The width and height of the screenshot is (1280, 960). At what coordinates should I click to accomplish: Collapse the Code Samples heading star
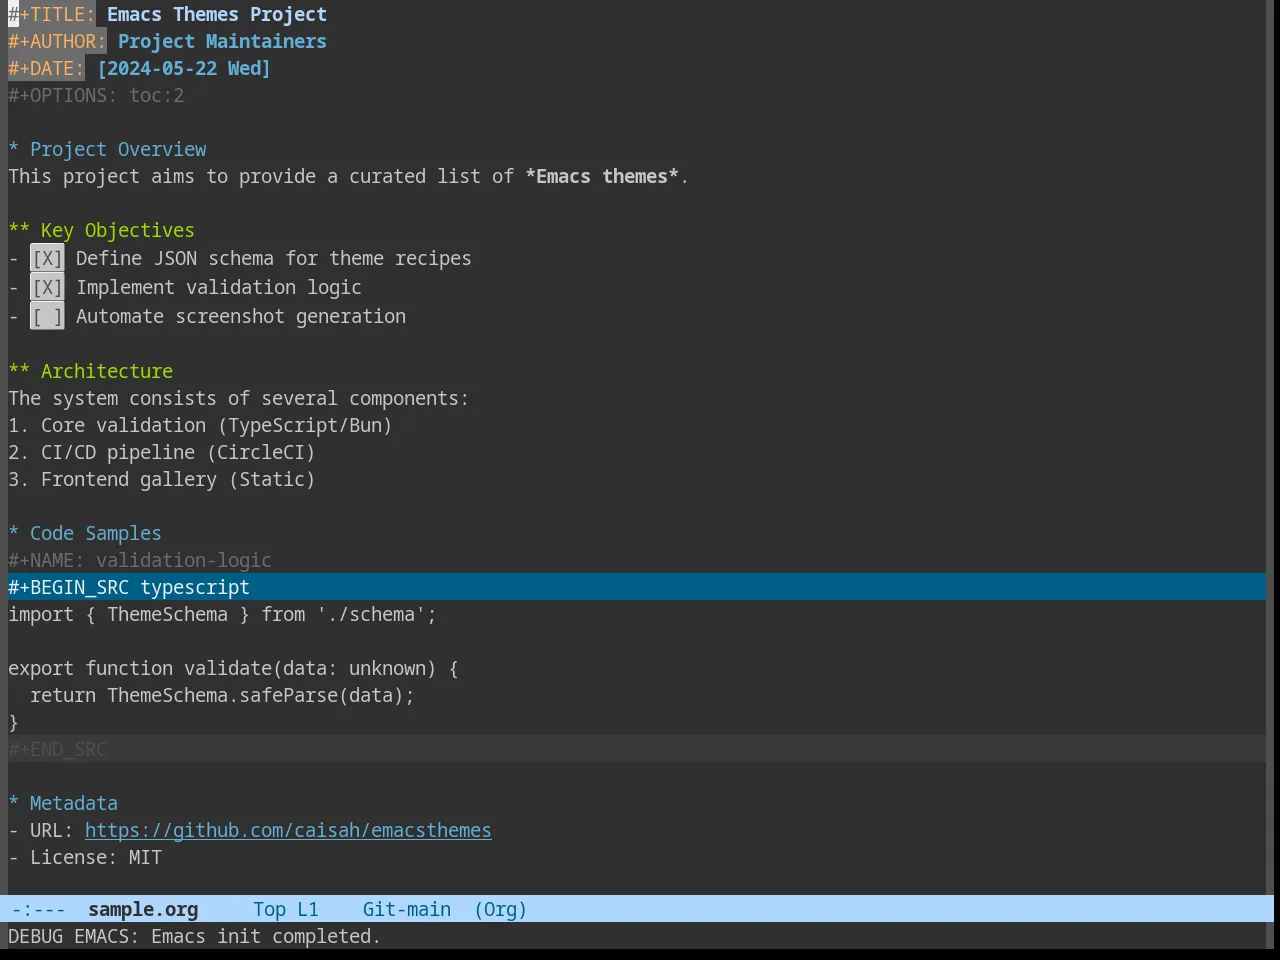click(14, 533)
